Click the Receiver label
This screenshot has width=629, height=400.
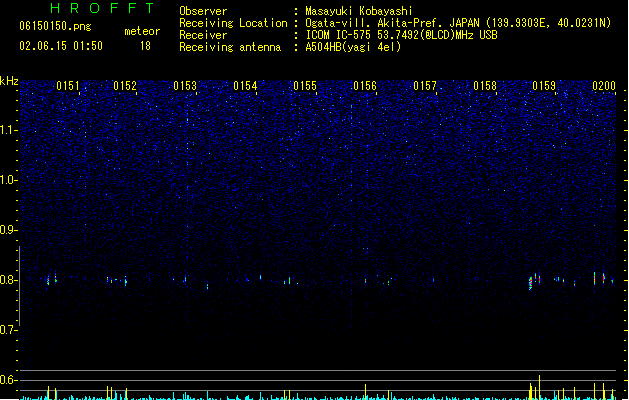point(203,35)
